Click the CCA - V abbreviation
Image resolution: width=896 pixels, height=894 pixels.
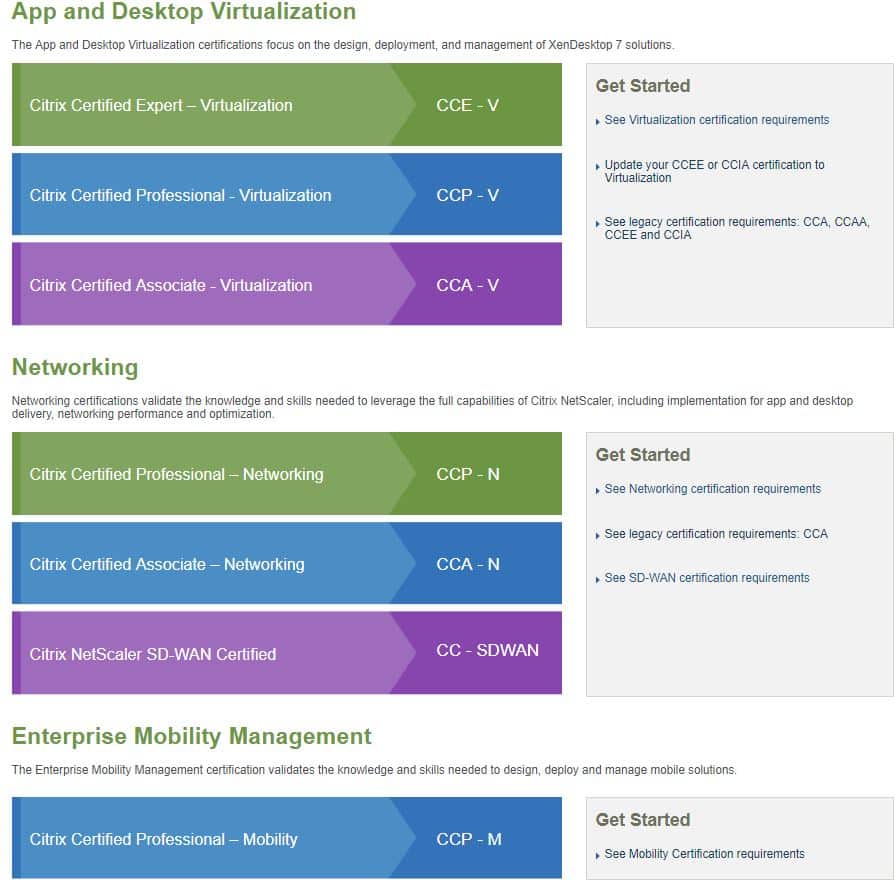point(467,285)
